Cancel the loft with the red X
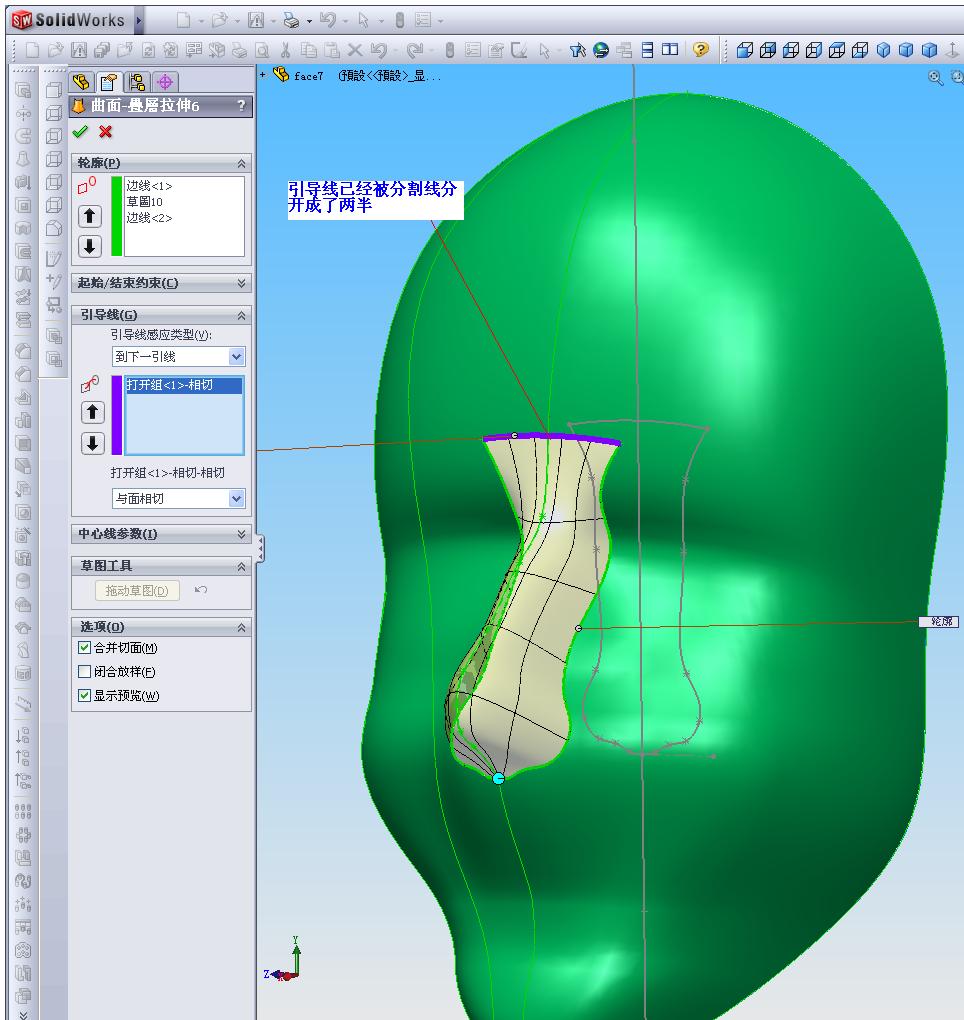 (105, 132)
